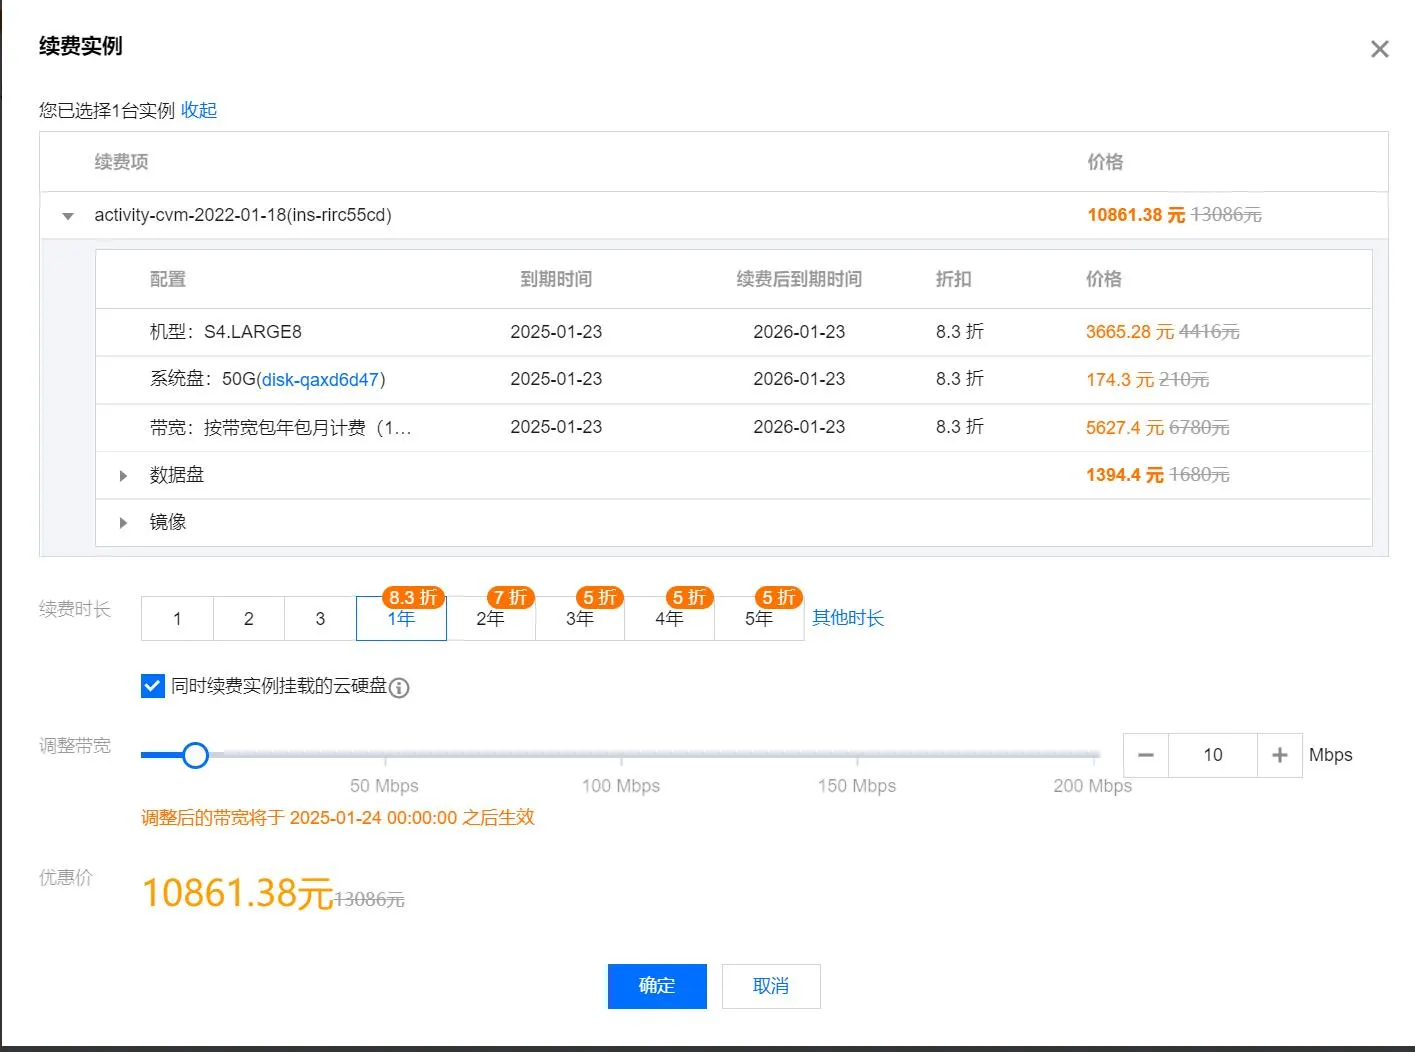Set bandwidth slider to 100 Mbps mark
This screenshot has width=1415, height=1052.
[x=621, y=755]
